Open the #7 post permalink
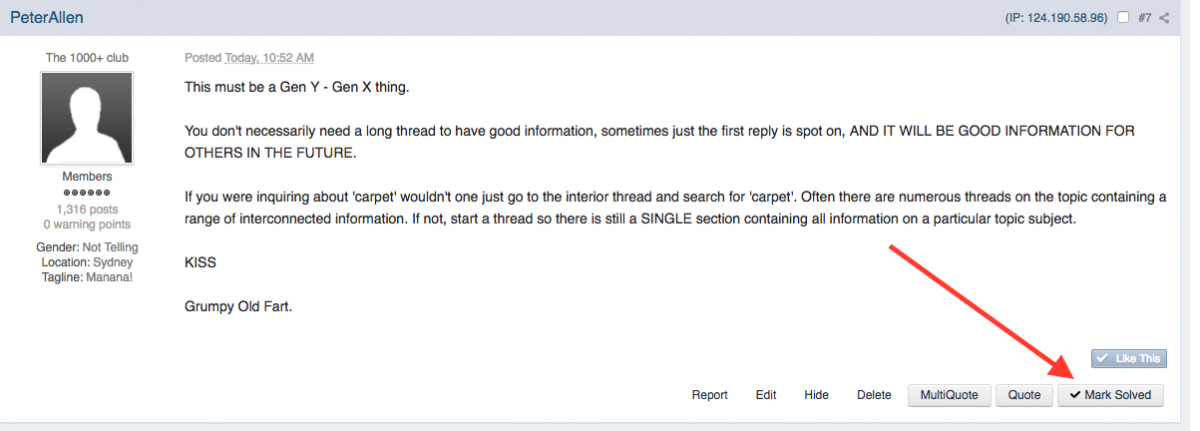This screenshot has height=431, width=1200. click(1145, 18)
